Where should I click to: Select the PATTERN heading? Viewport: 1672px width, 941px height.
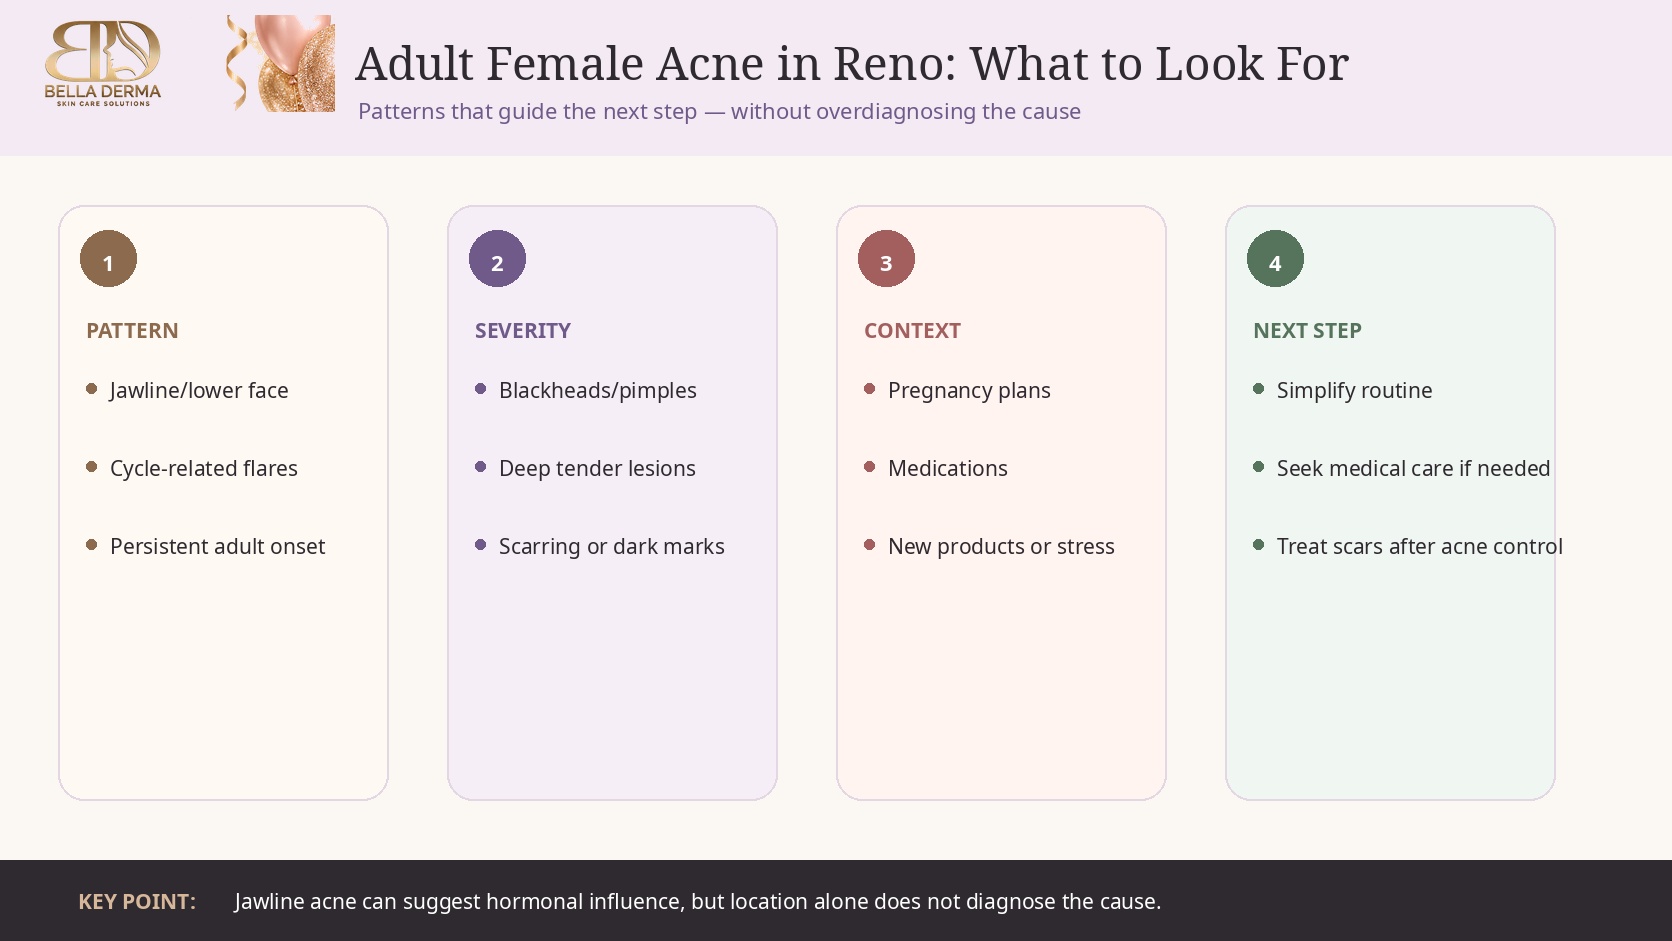click(132, 331)
